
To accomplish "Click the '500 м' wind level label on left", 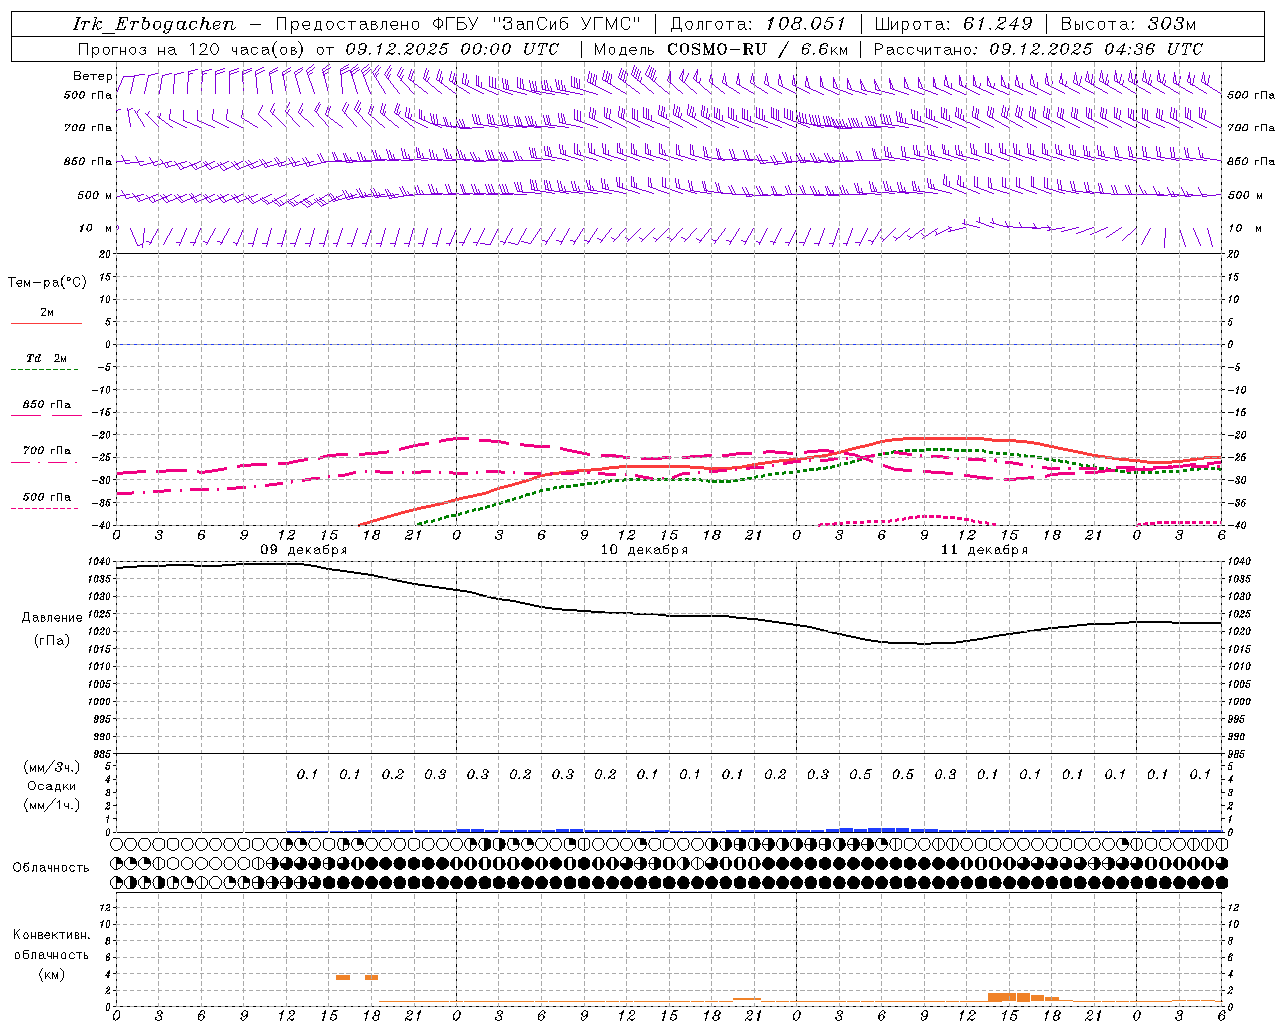I will pyautogui.click(x=96, y=196).
